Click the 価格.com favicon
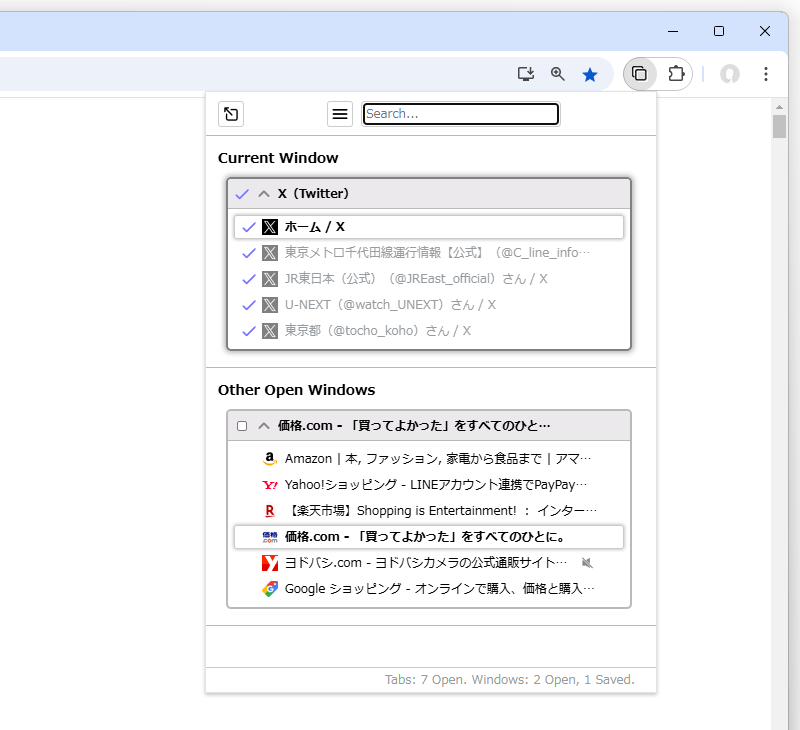 (x=270, y=537)
